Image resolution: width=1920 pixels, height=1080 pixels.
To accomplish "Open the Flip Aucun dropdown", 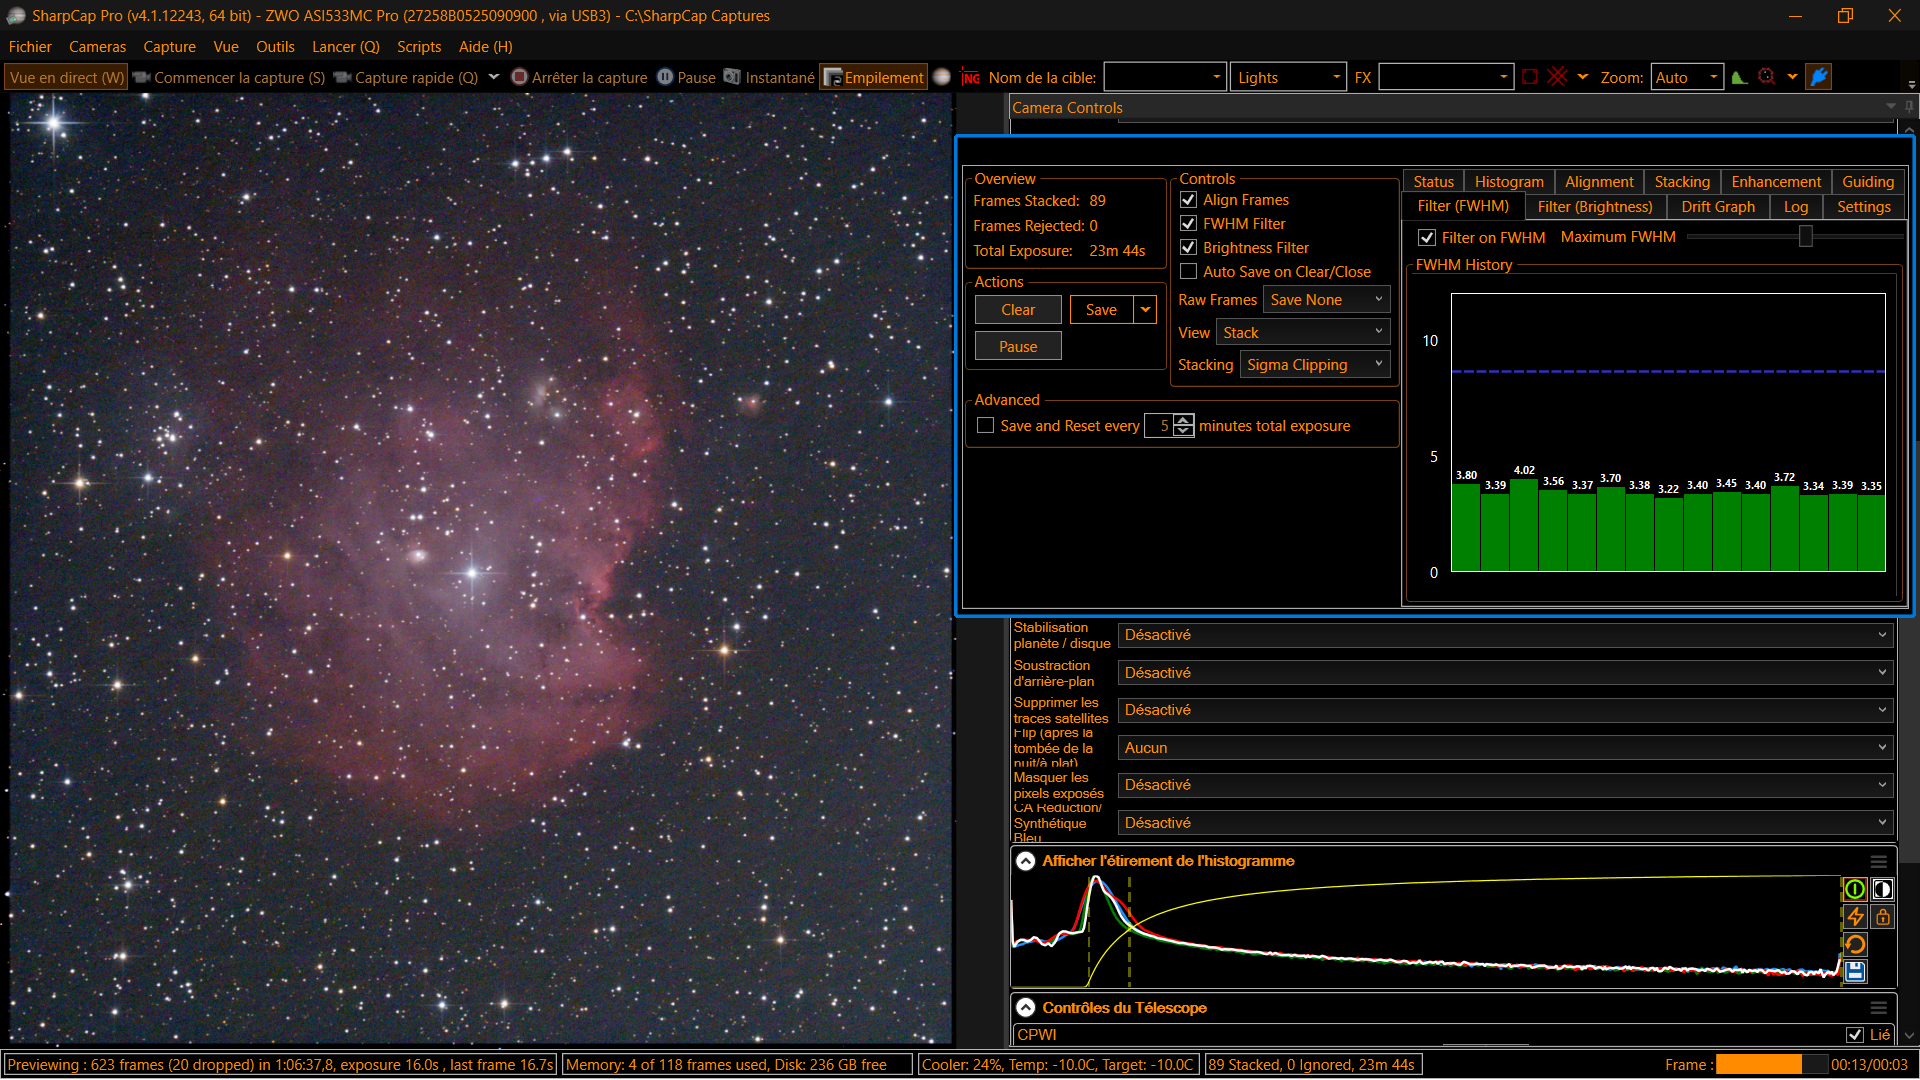I will [x=1505, y=748].
